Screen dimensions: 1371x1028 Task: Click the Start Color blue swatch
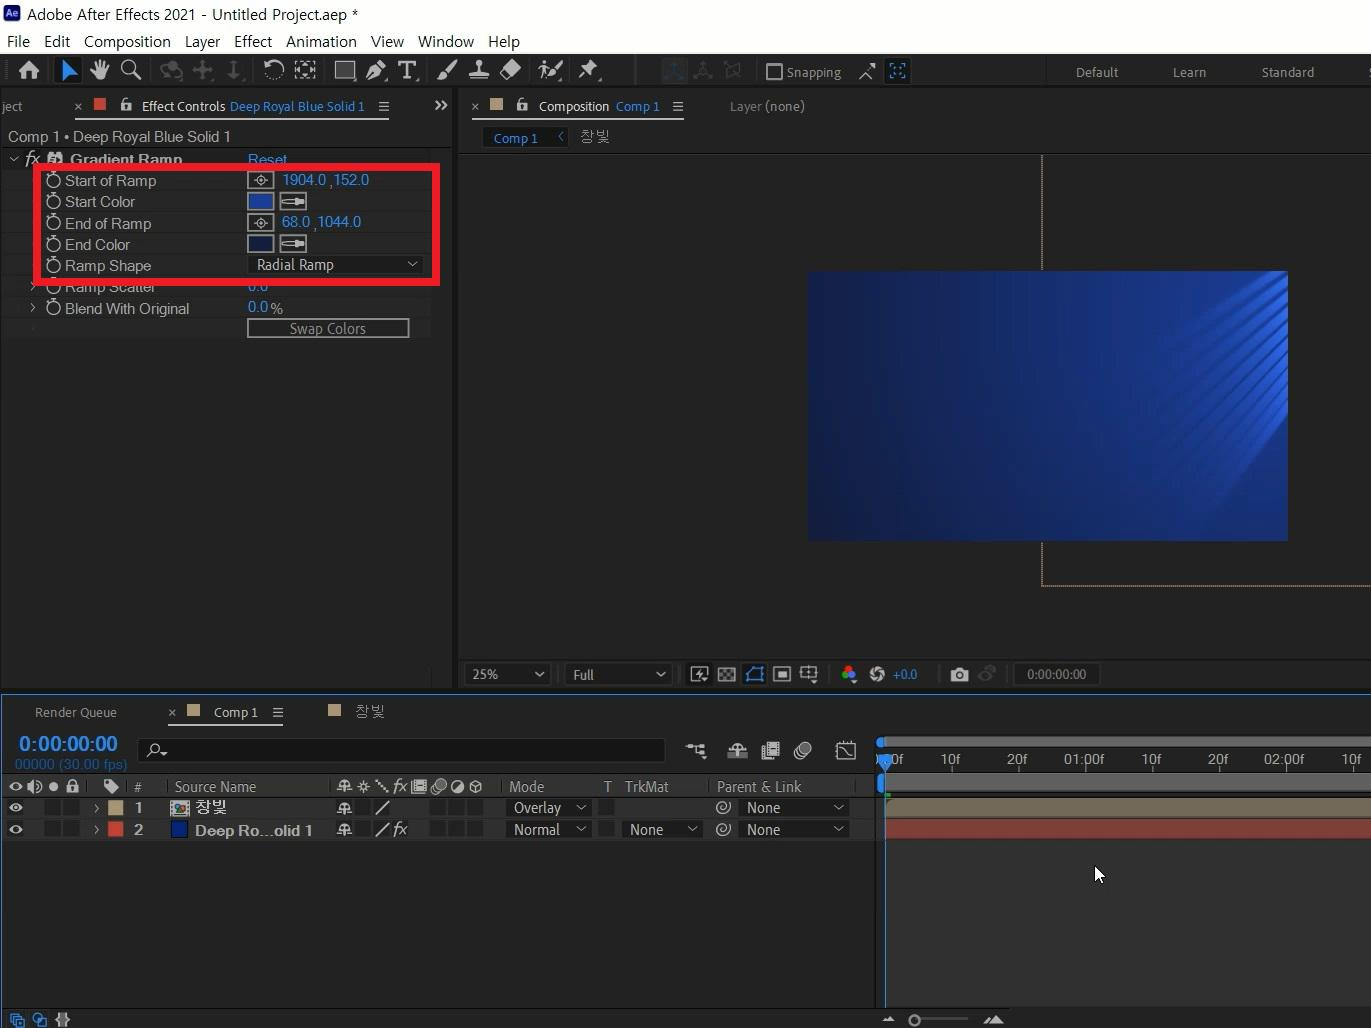tap(260, 201)
